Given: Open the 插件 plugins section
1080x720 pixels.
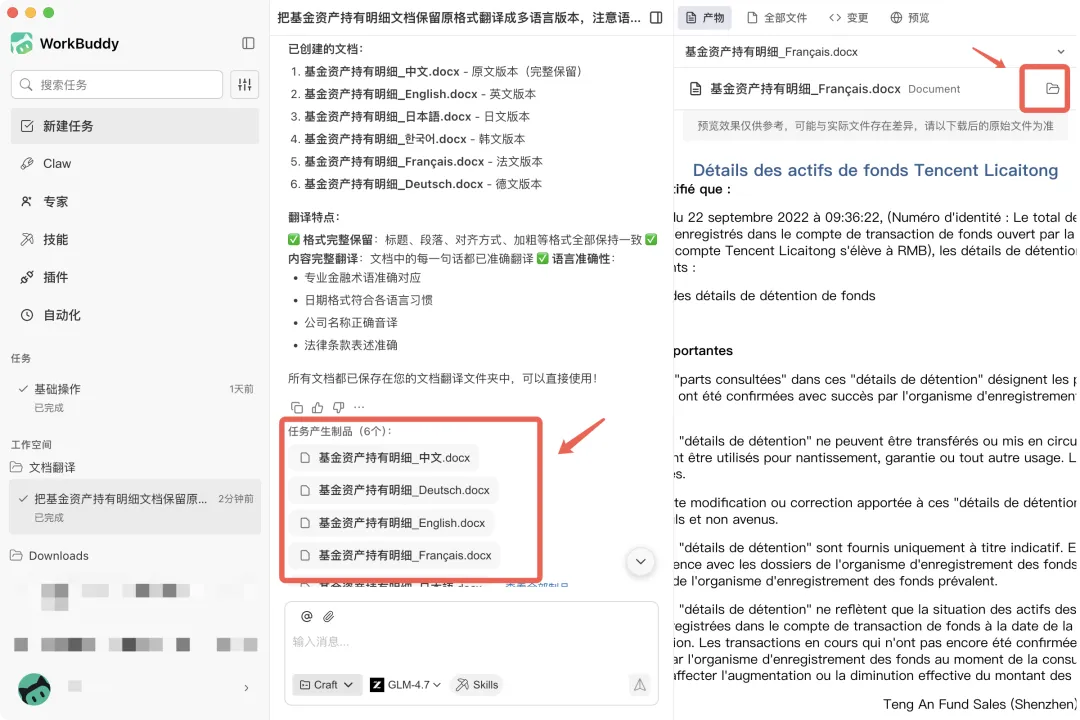Looking at the screenshot, I should point(135,278).
